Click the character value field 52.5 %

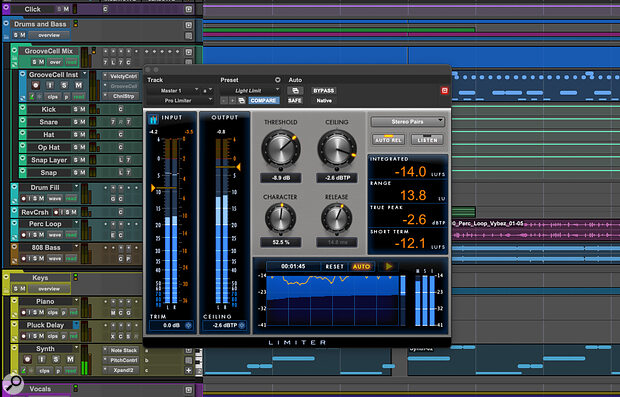[x=281, y=242]
